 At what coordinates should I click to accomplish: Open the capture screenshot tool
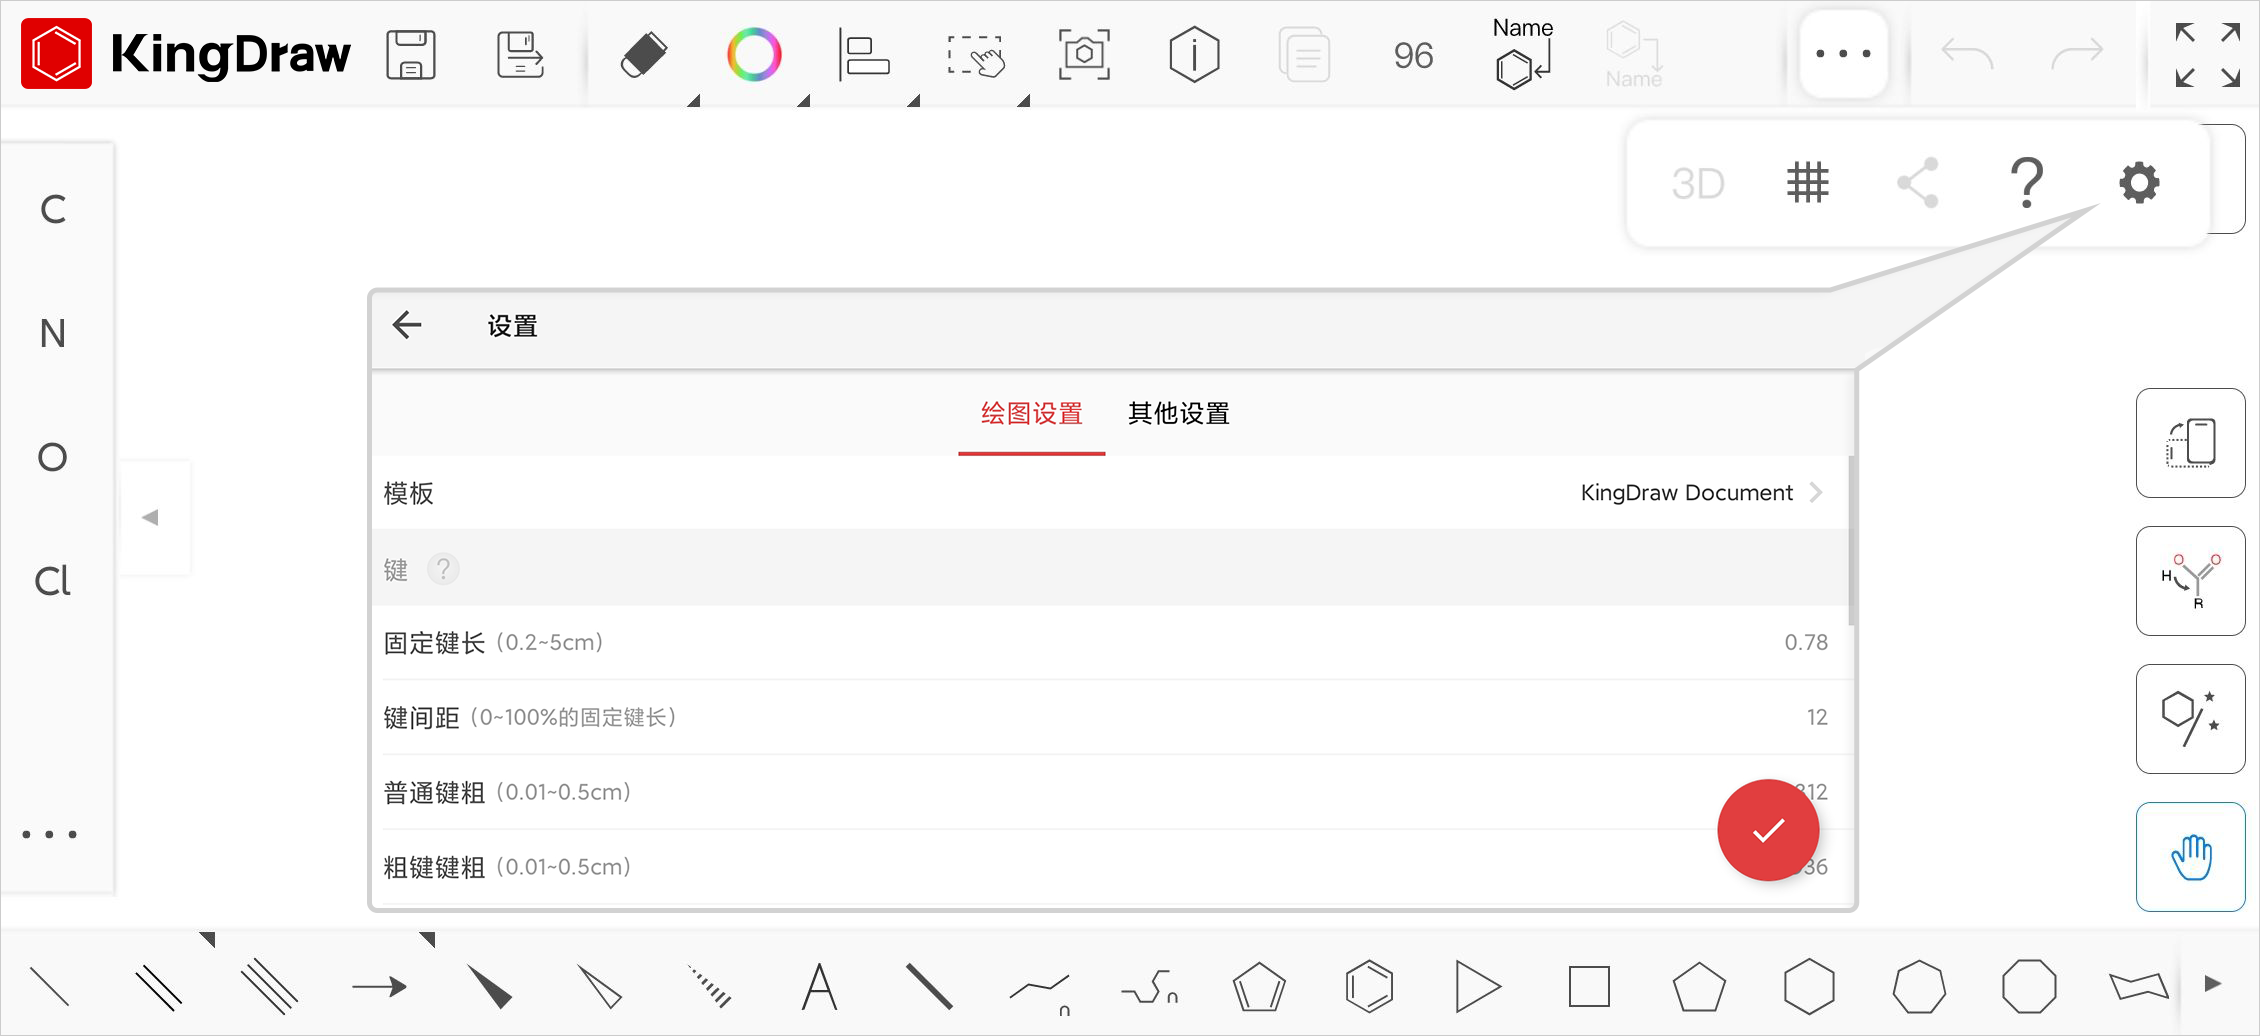click(x=1084, y=54)
